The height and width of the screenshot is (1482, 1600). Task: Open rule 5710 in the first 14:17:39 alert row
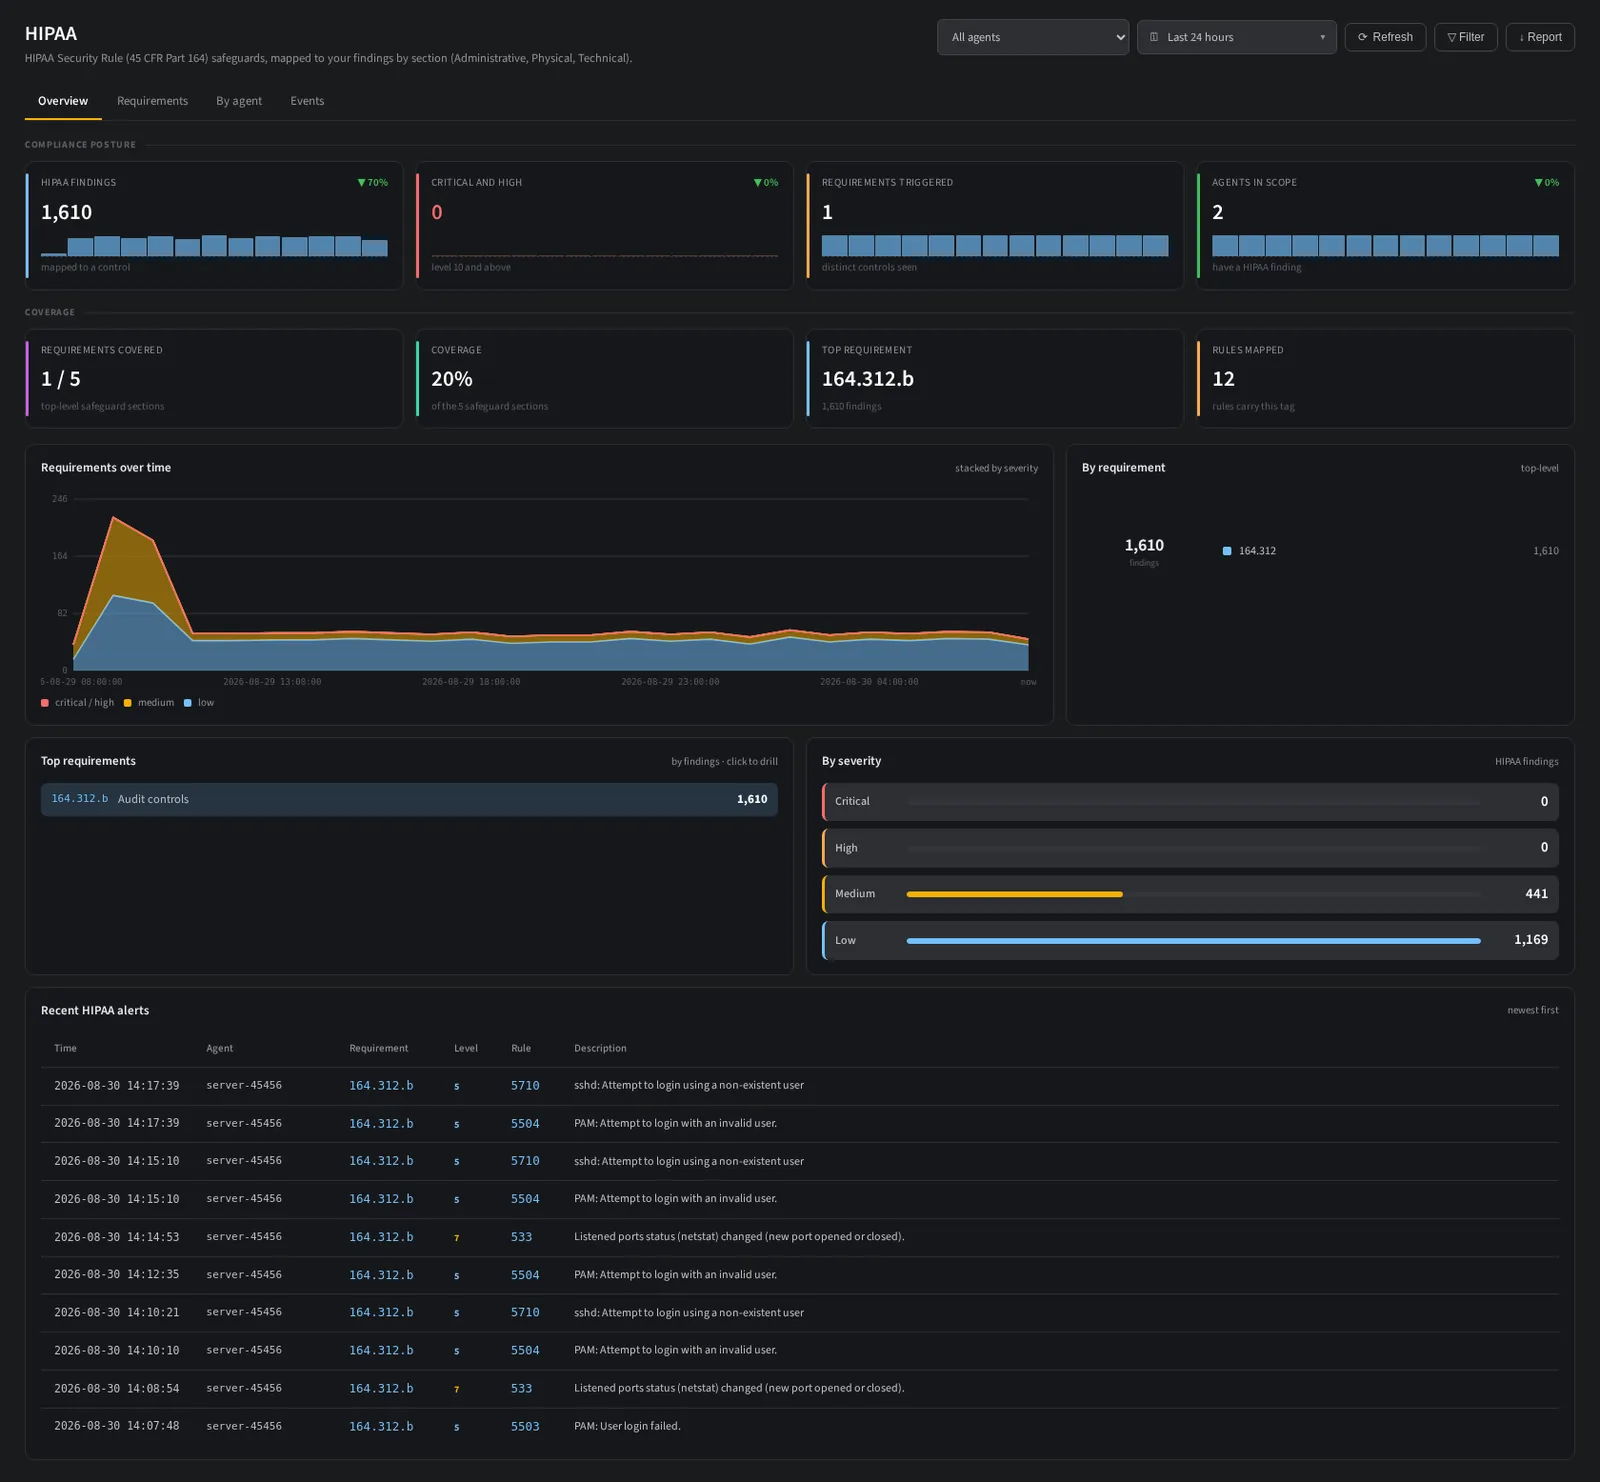point(525,1086)
